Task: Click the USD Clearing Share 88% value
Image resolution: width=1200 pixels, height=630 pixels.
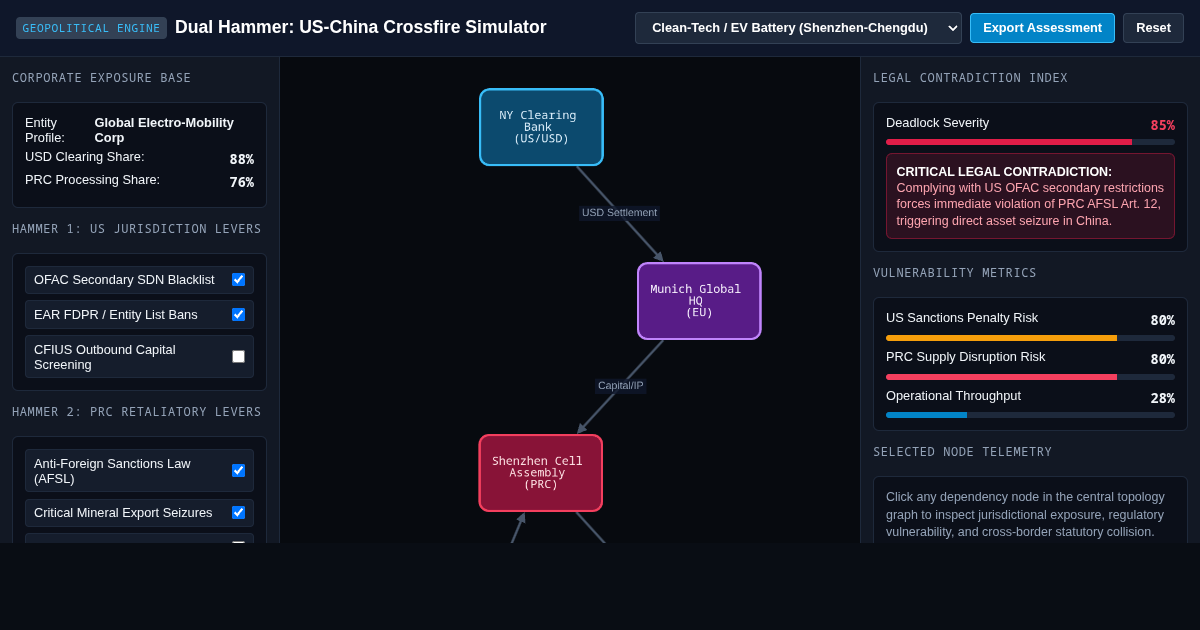Action: point(241,159)
